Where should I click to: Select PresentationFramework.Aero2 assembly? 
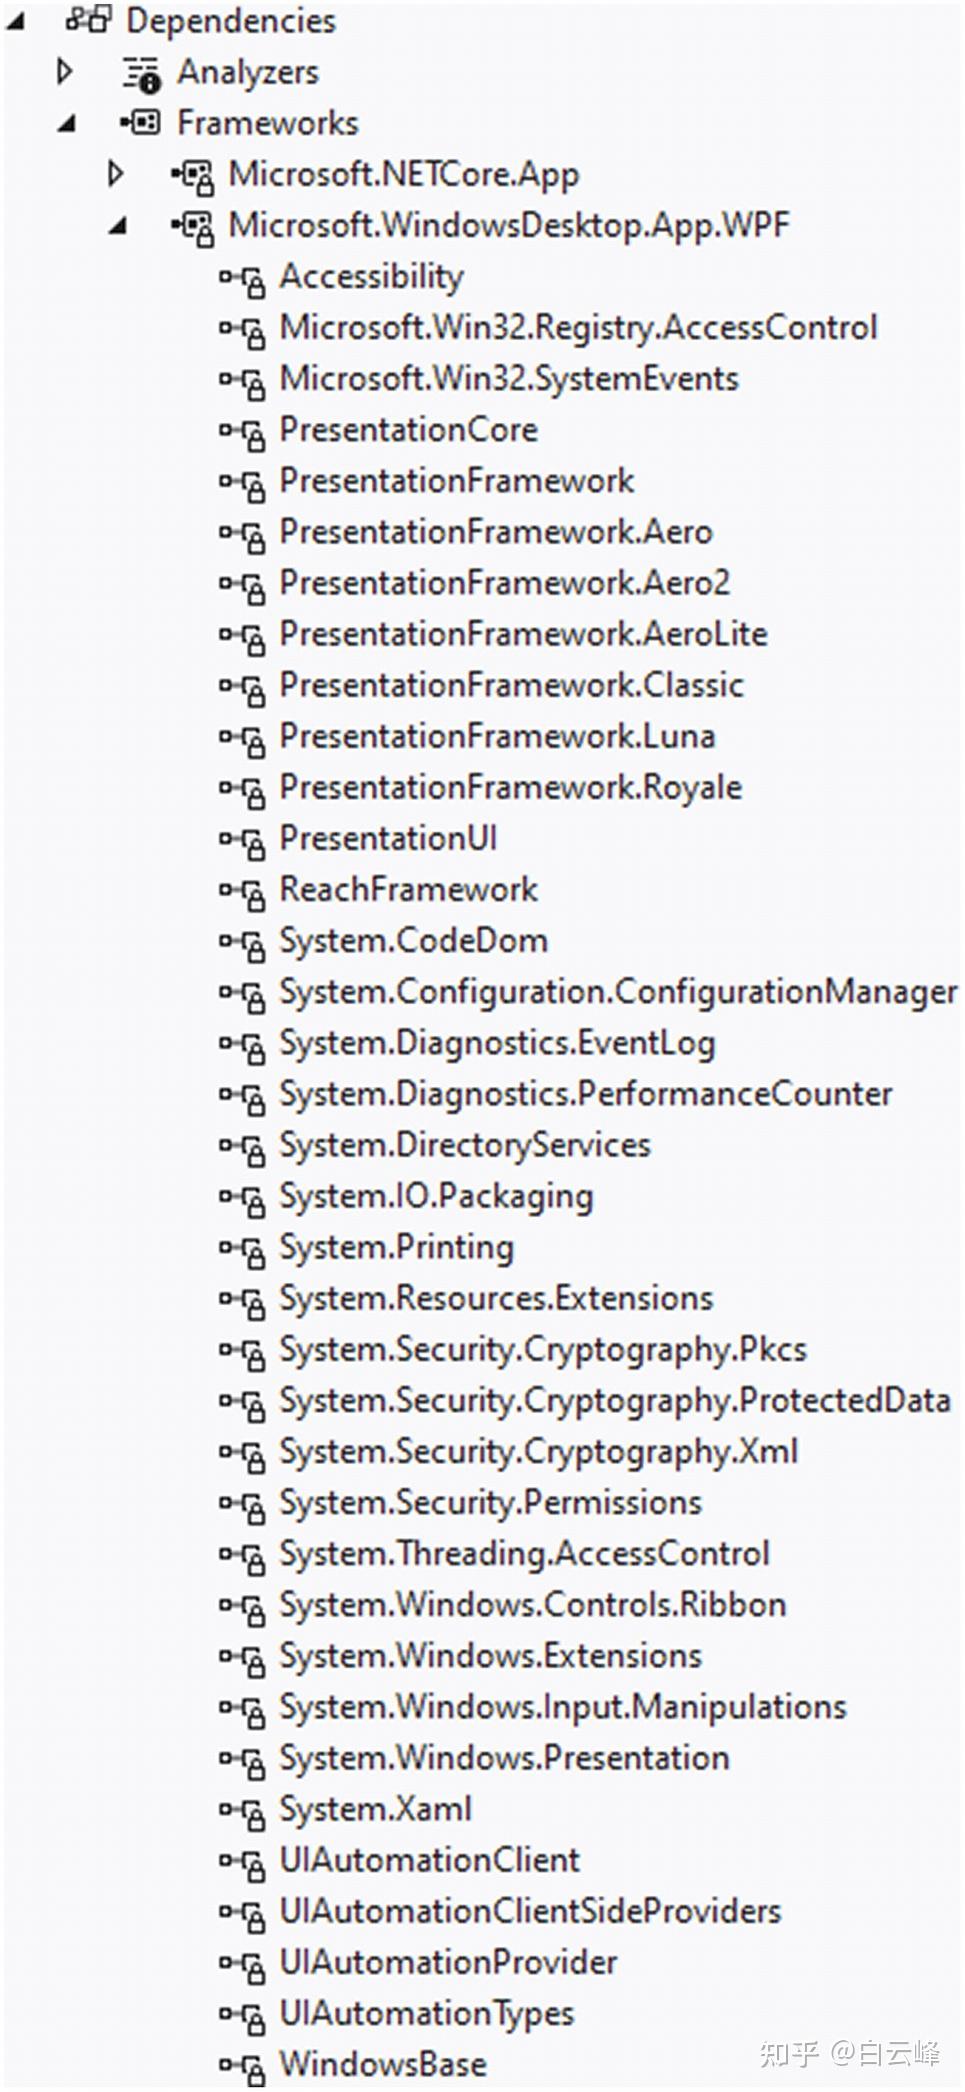[504, 583]
